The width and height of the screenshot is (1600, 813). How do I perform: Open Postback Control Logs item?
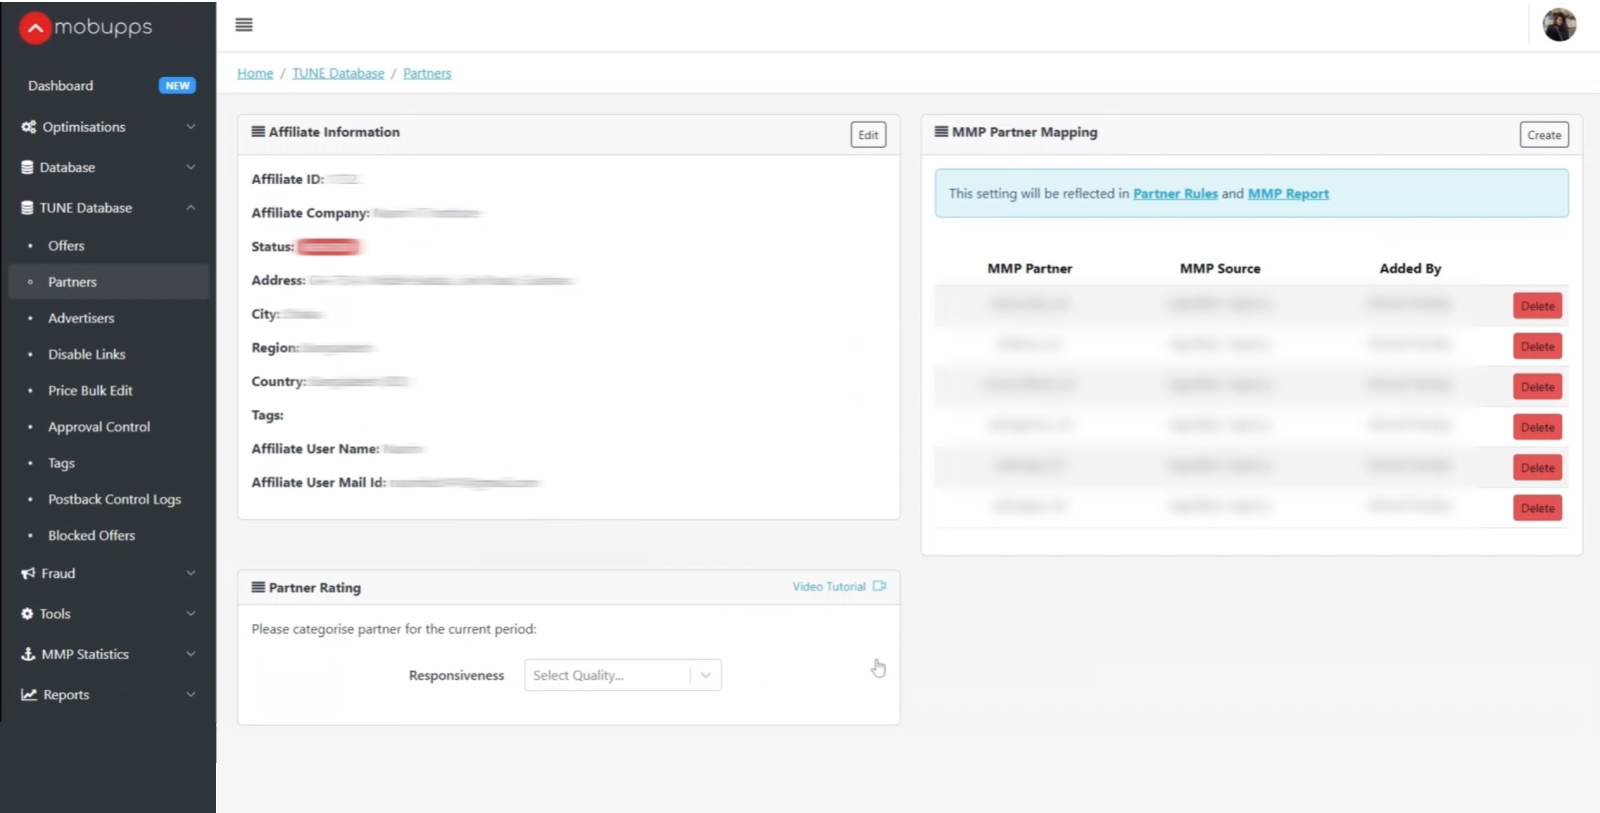114,499
